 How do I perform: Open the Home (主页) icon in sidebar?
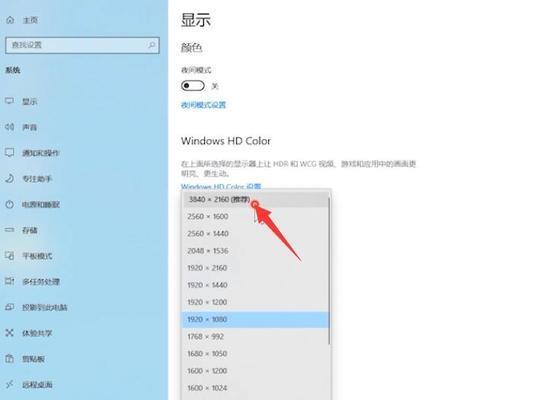[x=10, y=20]
